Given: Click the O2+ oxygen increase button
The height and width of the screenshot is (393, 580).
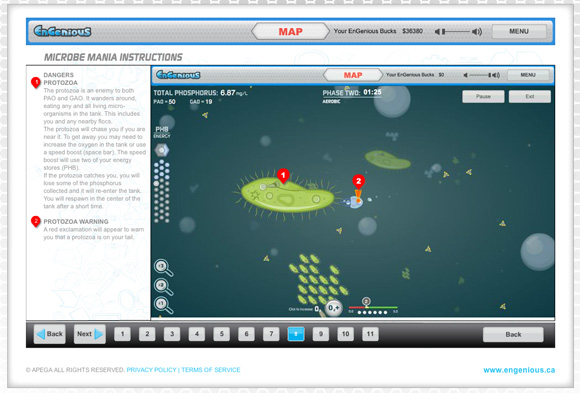Looking at the screenshot, I should point(334,308).
